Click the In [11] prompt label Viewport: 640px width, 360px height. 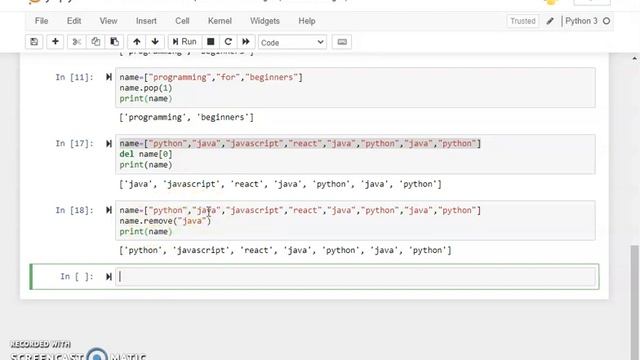(x=74, y=77)
